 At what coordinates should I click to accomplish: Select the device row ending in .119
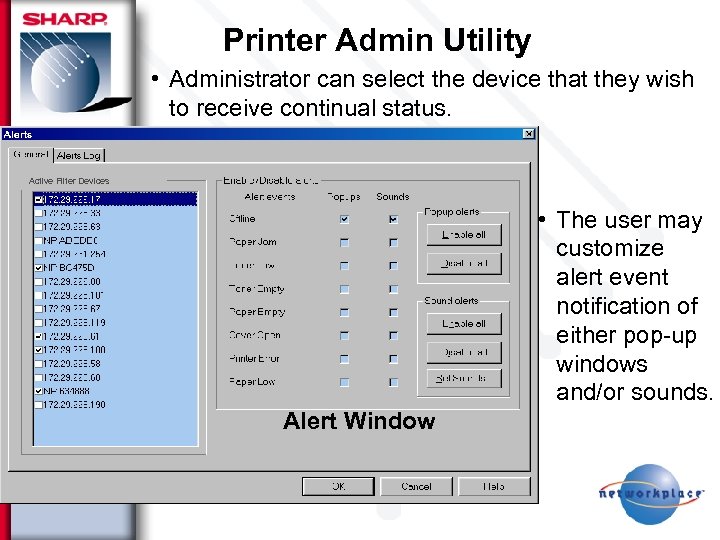115,323
